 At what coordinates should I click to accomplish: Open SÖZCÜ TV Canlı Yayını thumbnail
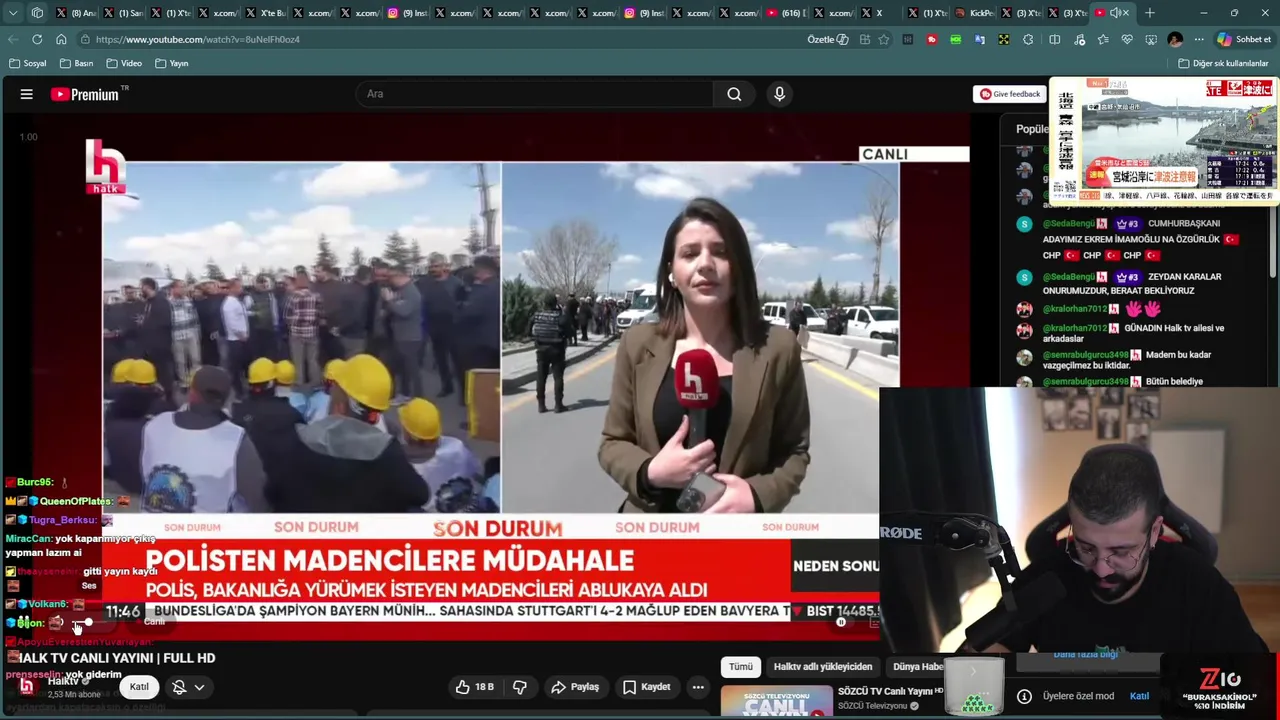(777, 701)
